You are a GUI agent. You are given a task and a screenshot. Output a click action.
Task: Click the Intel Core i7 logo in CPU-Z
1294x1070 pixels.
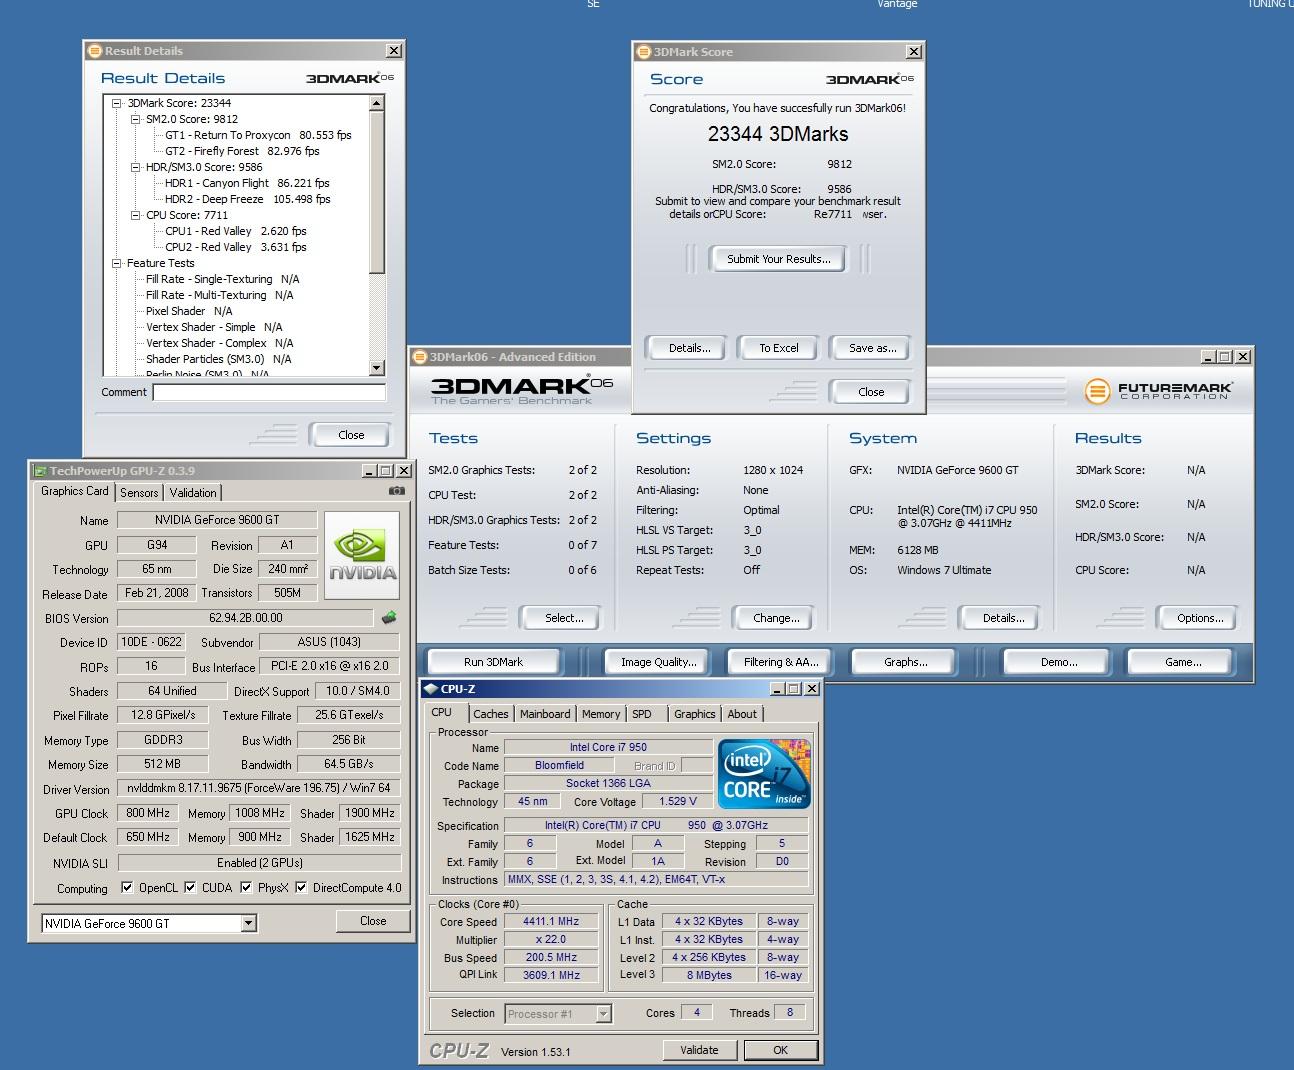(765, 774)
